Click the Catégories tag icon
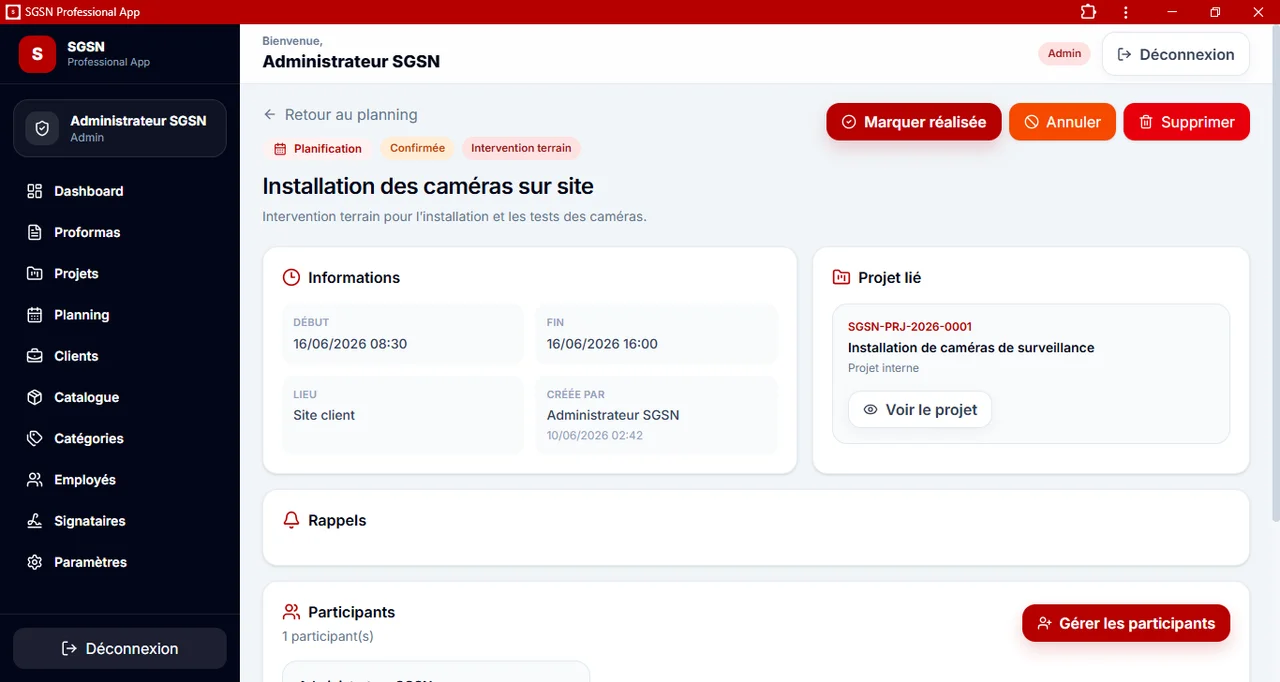Screen dimensions: 1280x682 (35, 438)
